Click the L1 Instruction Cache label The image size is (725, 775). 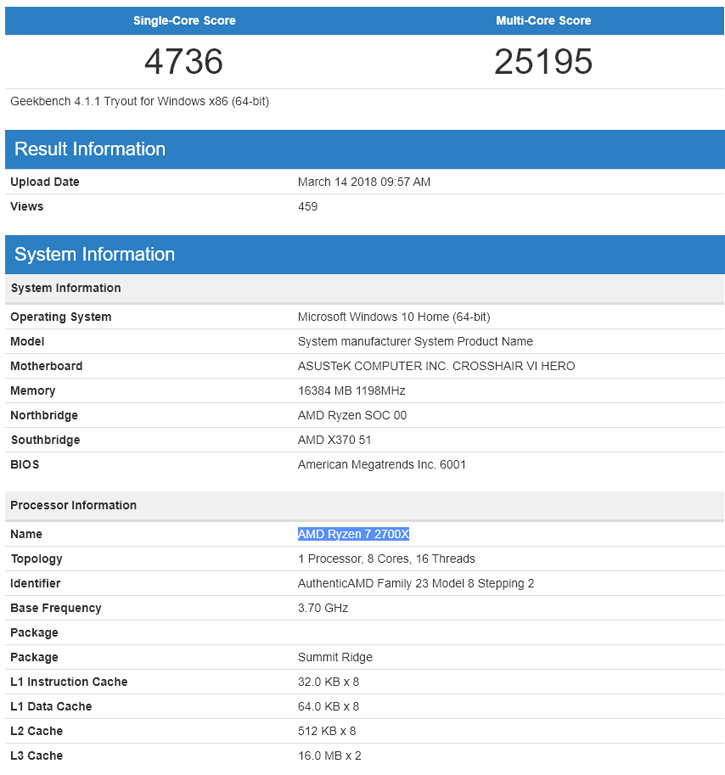[69, 682]
